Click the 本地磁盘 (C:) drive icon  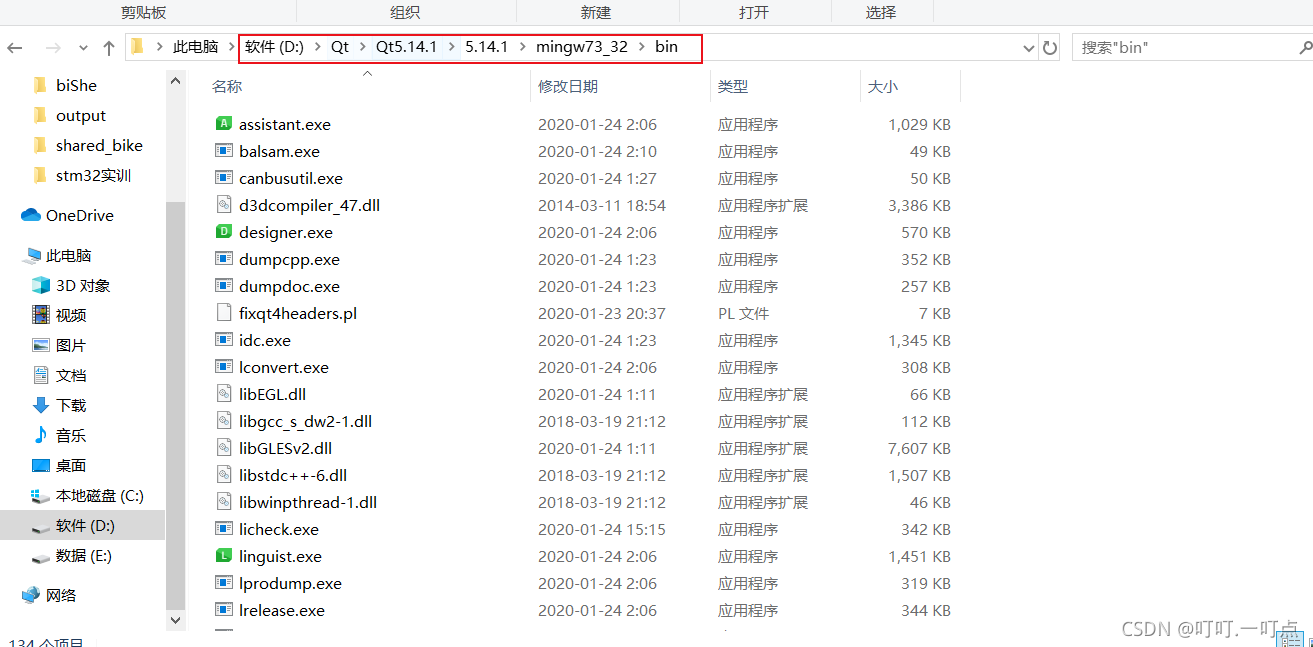[x=40, y=495]
